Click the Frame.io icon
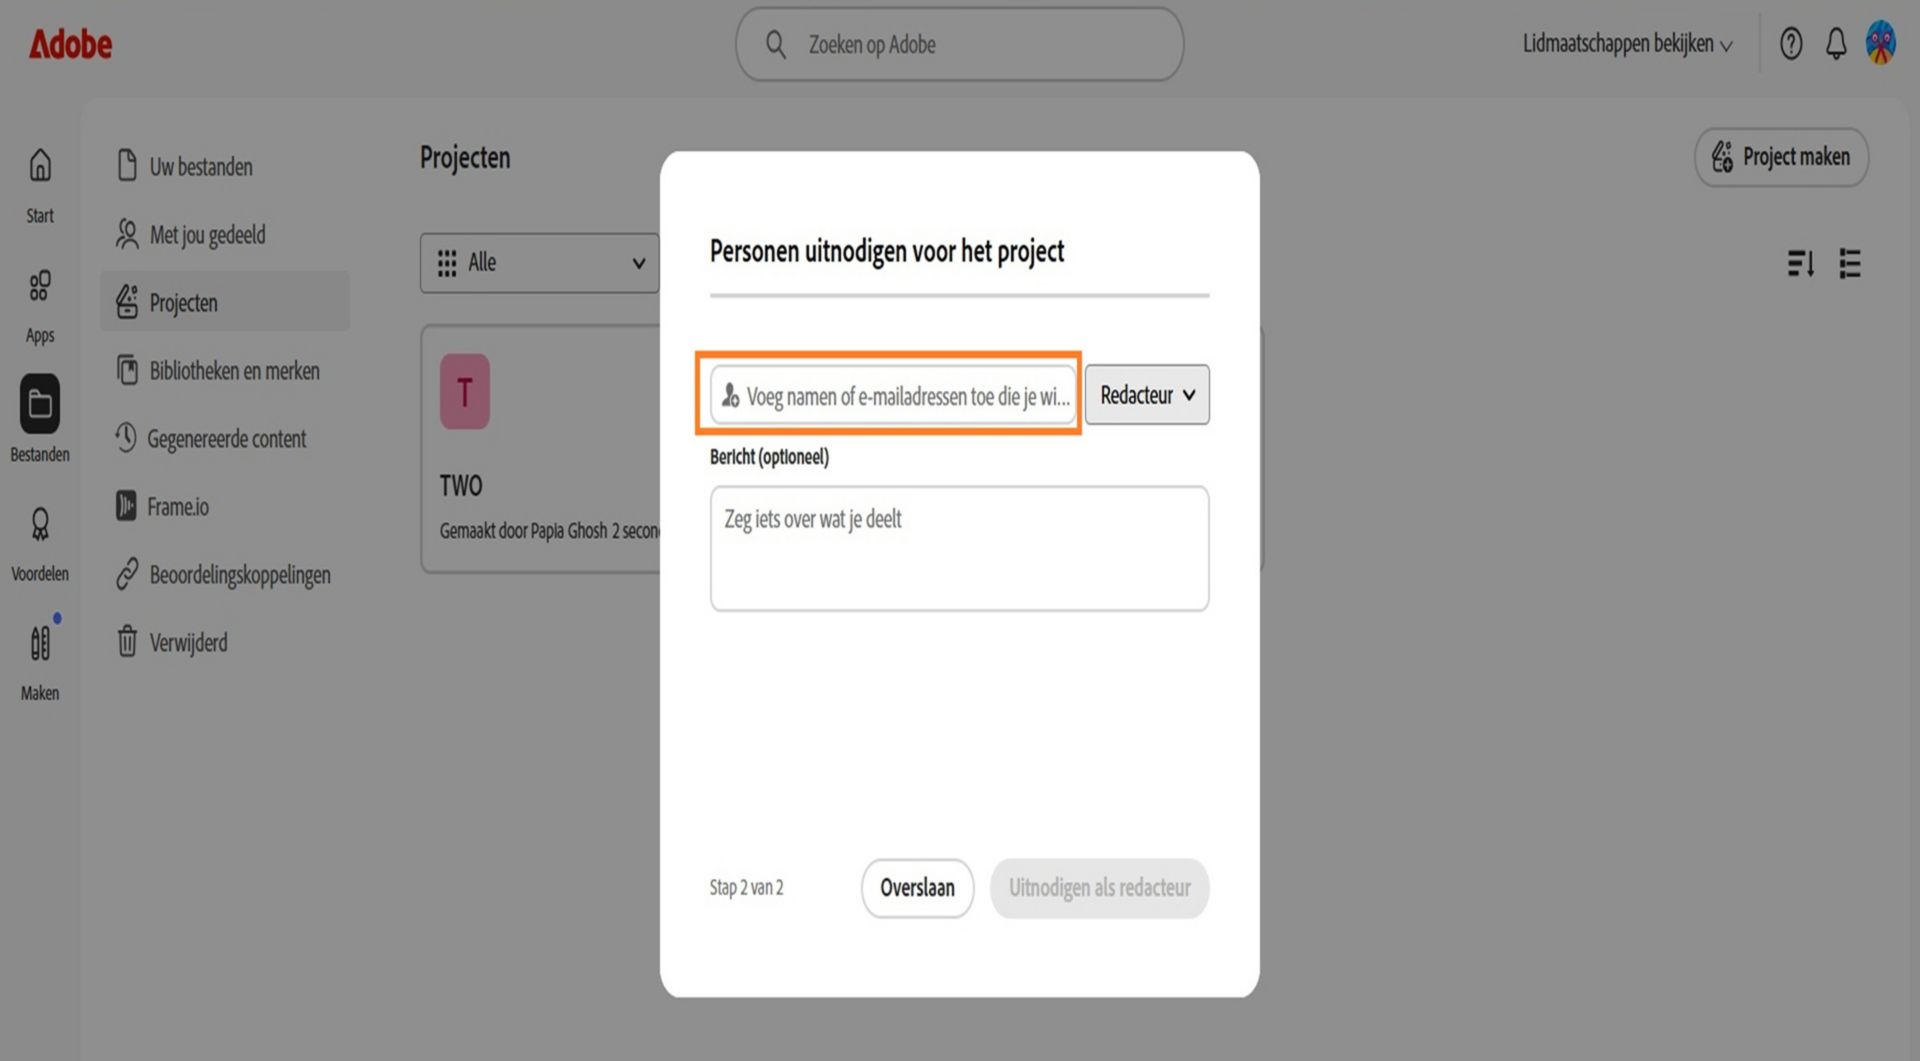 pos(126,506)
